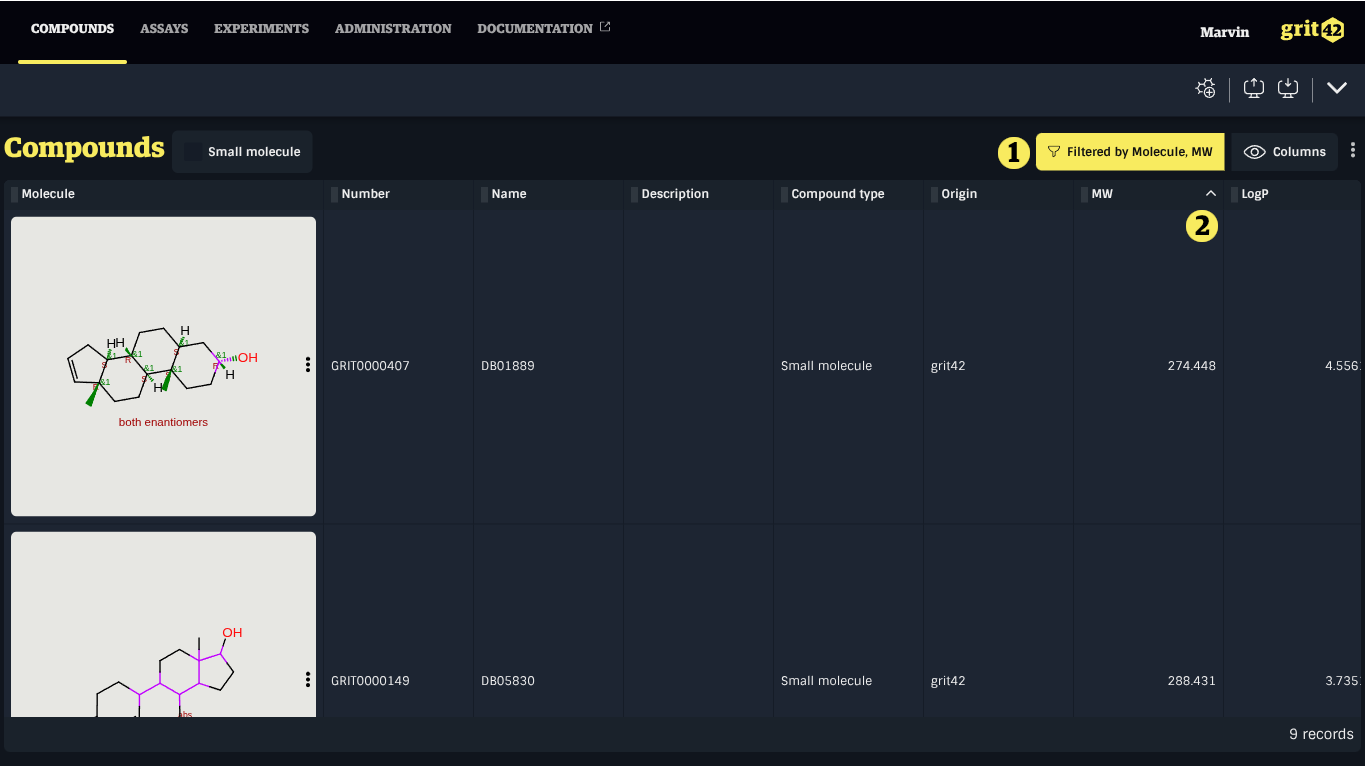Click grit42 origin in DB01889 row
This screenshot has width=1365, height=768.
click(x=948, y=366)
